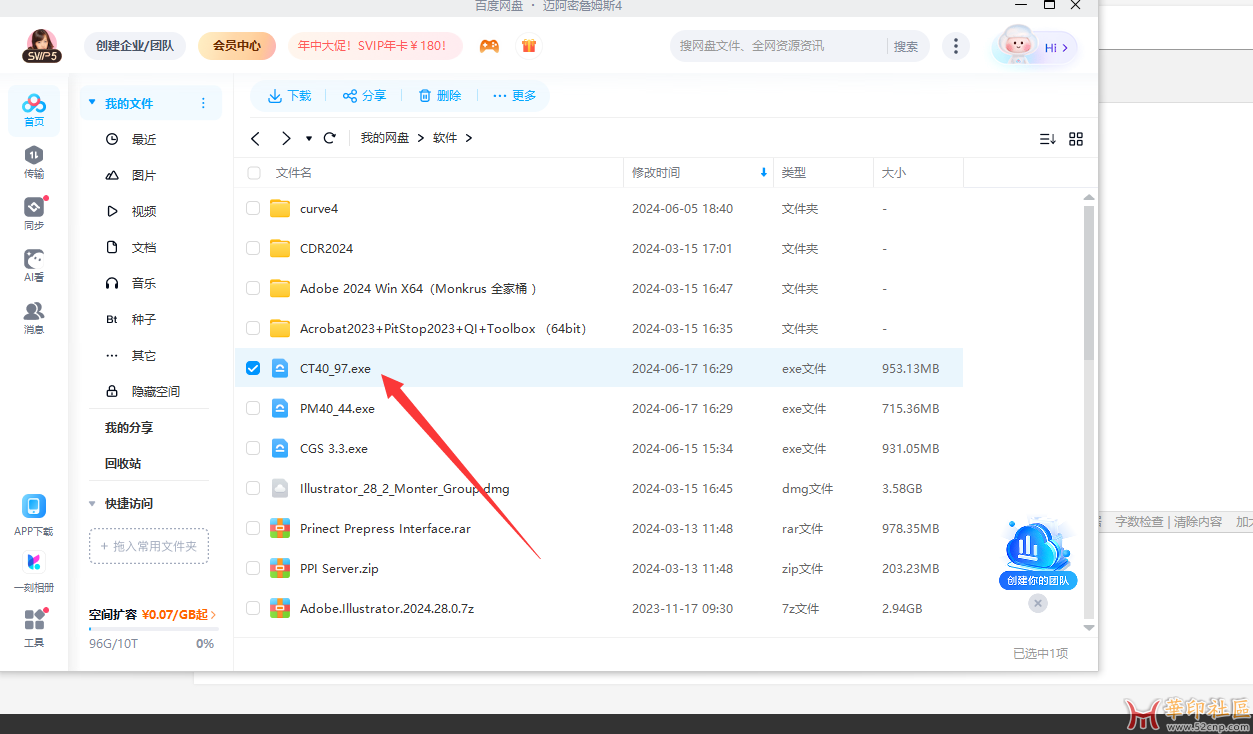The image size is (1253, 734).
Task: Open the 消息 messages sidebar icon
Action: coord(34,318)
